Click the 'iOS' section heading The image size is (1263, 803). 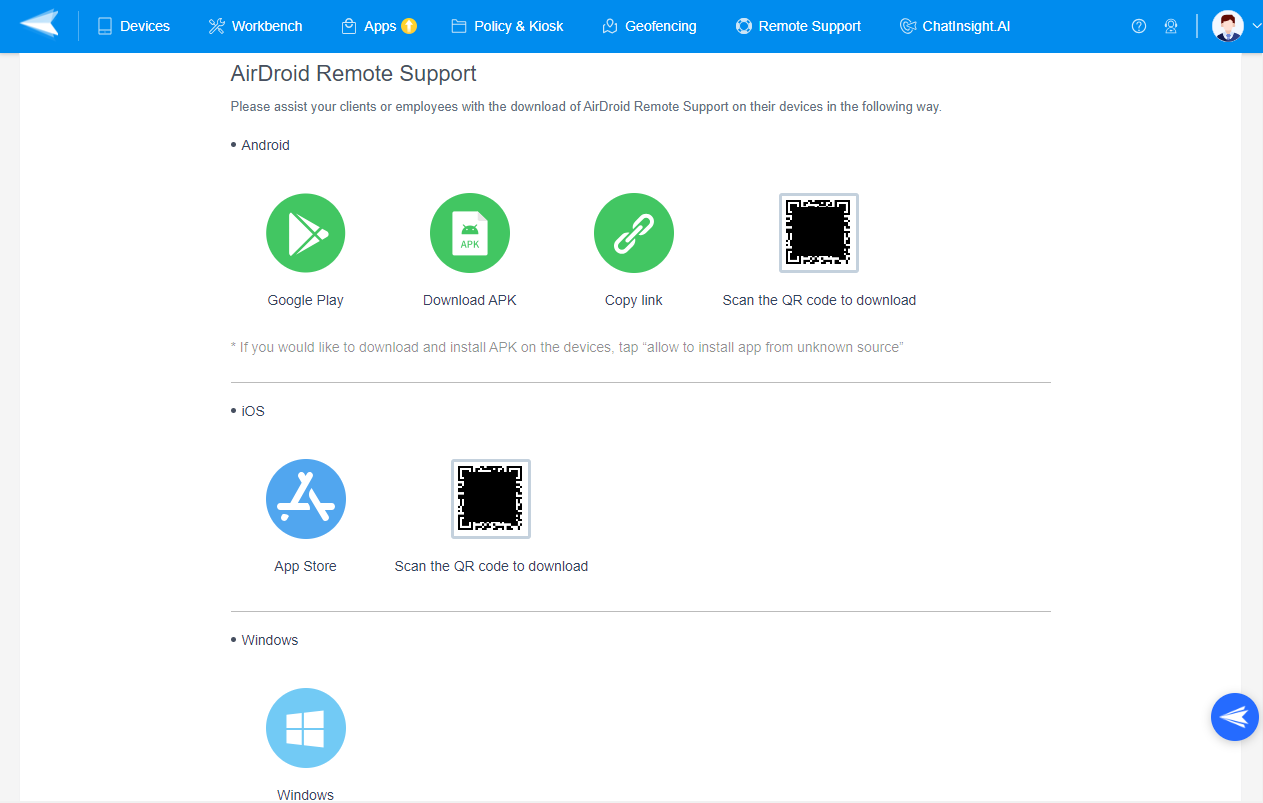point(253,411)
